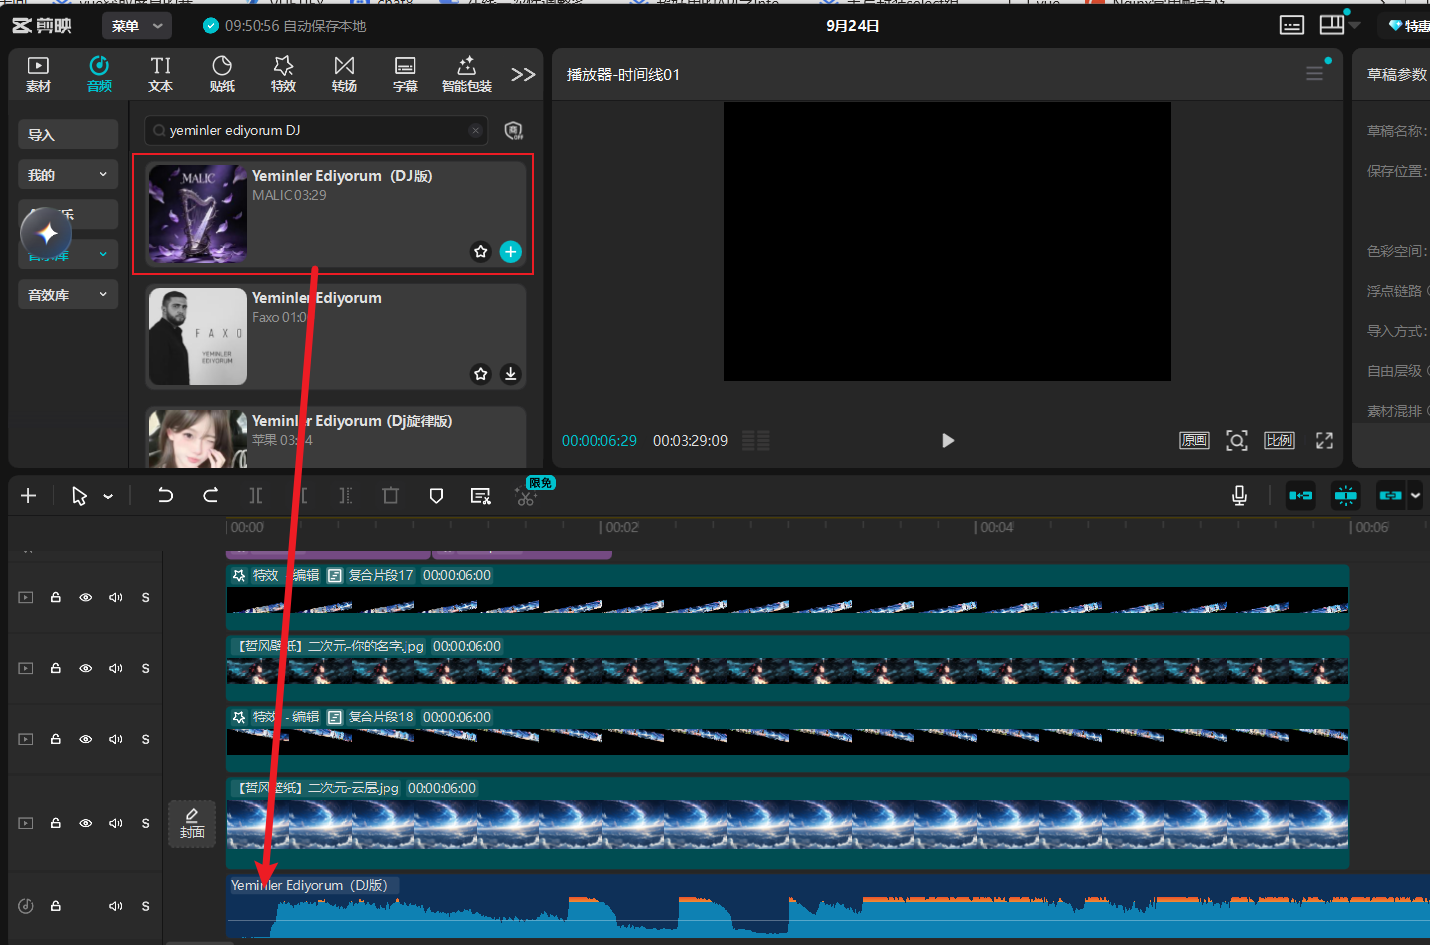Open the 智能包装 smart packaging panel
Viewport: 1430px width, 945px height.
coord(467,75)
